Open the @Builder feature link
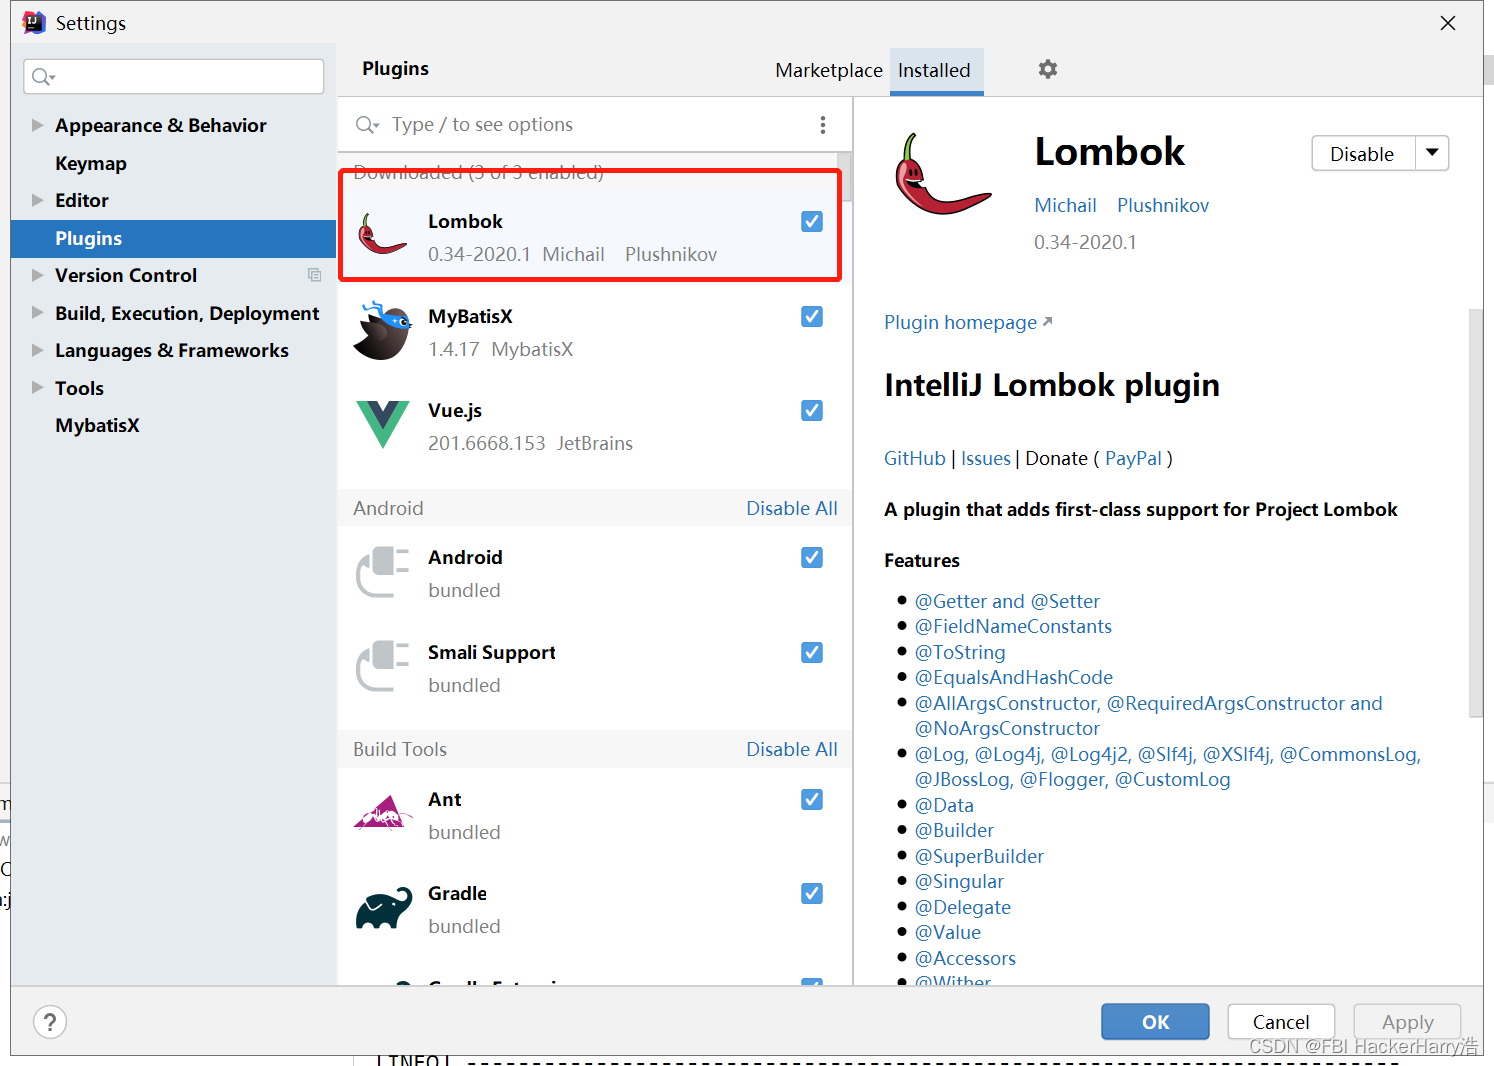The image size is (1494, 1066). click(954, 830)
